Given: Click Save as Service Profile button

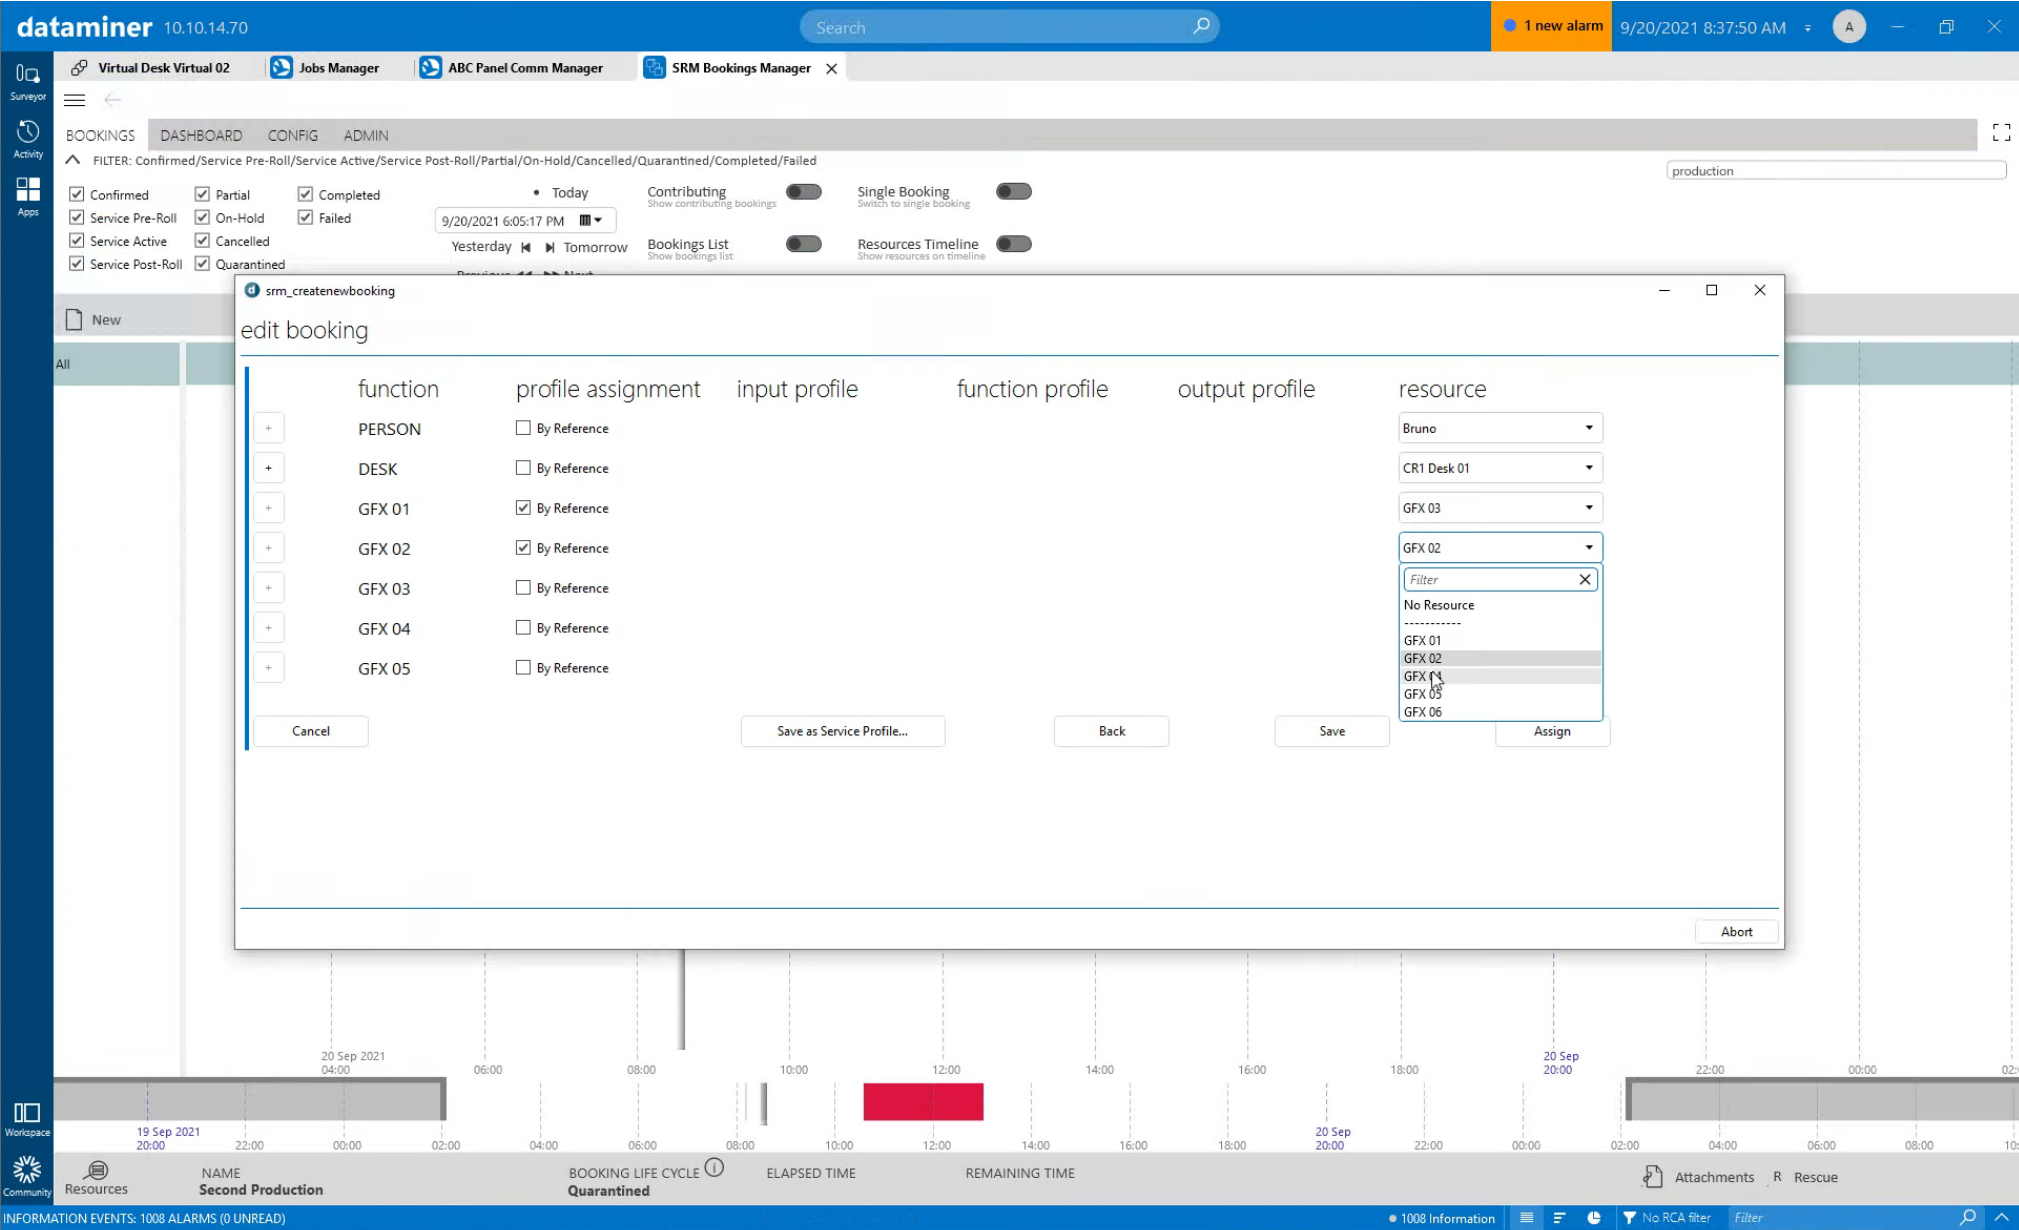Looking at the screenshot, I should [842, 731].
